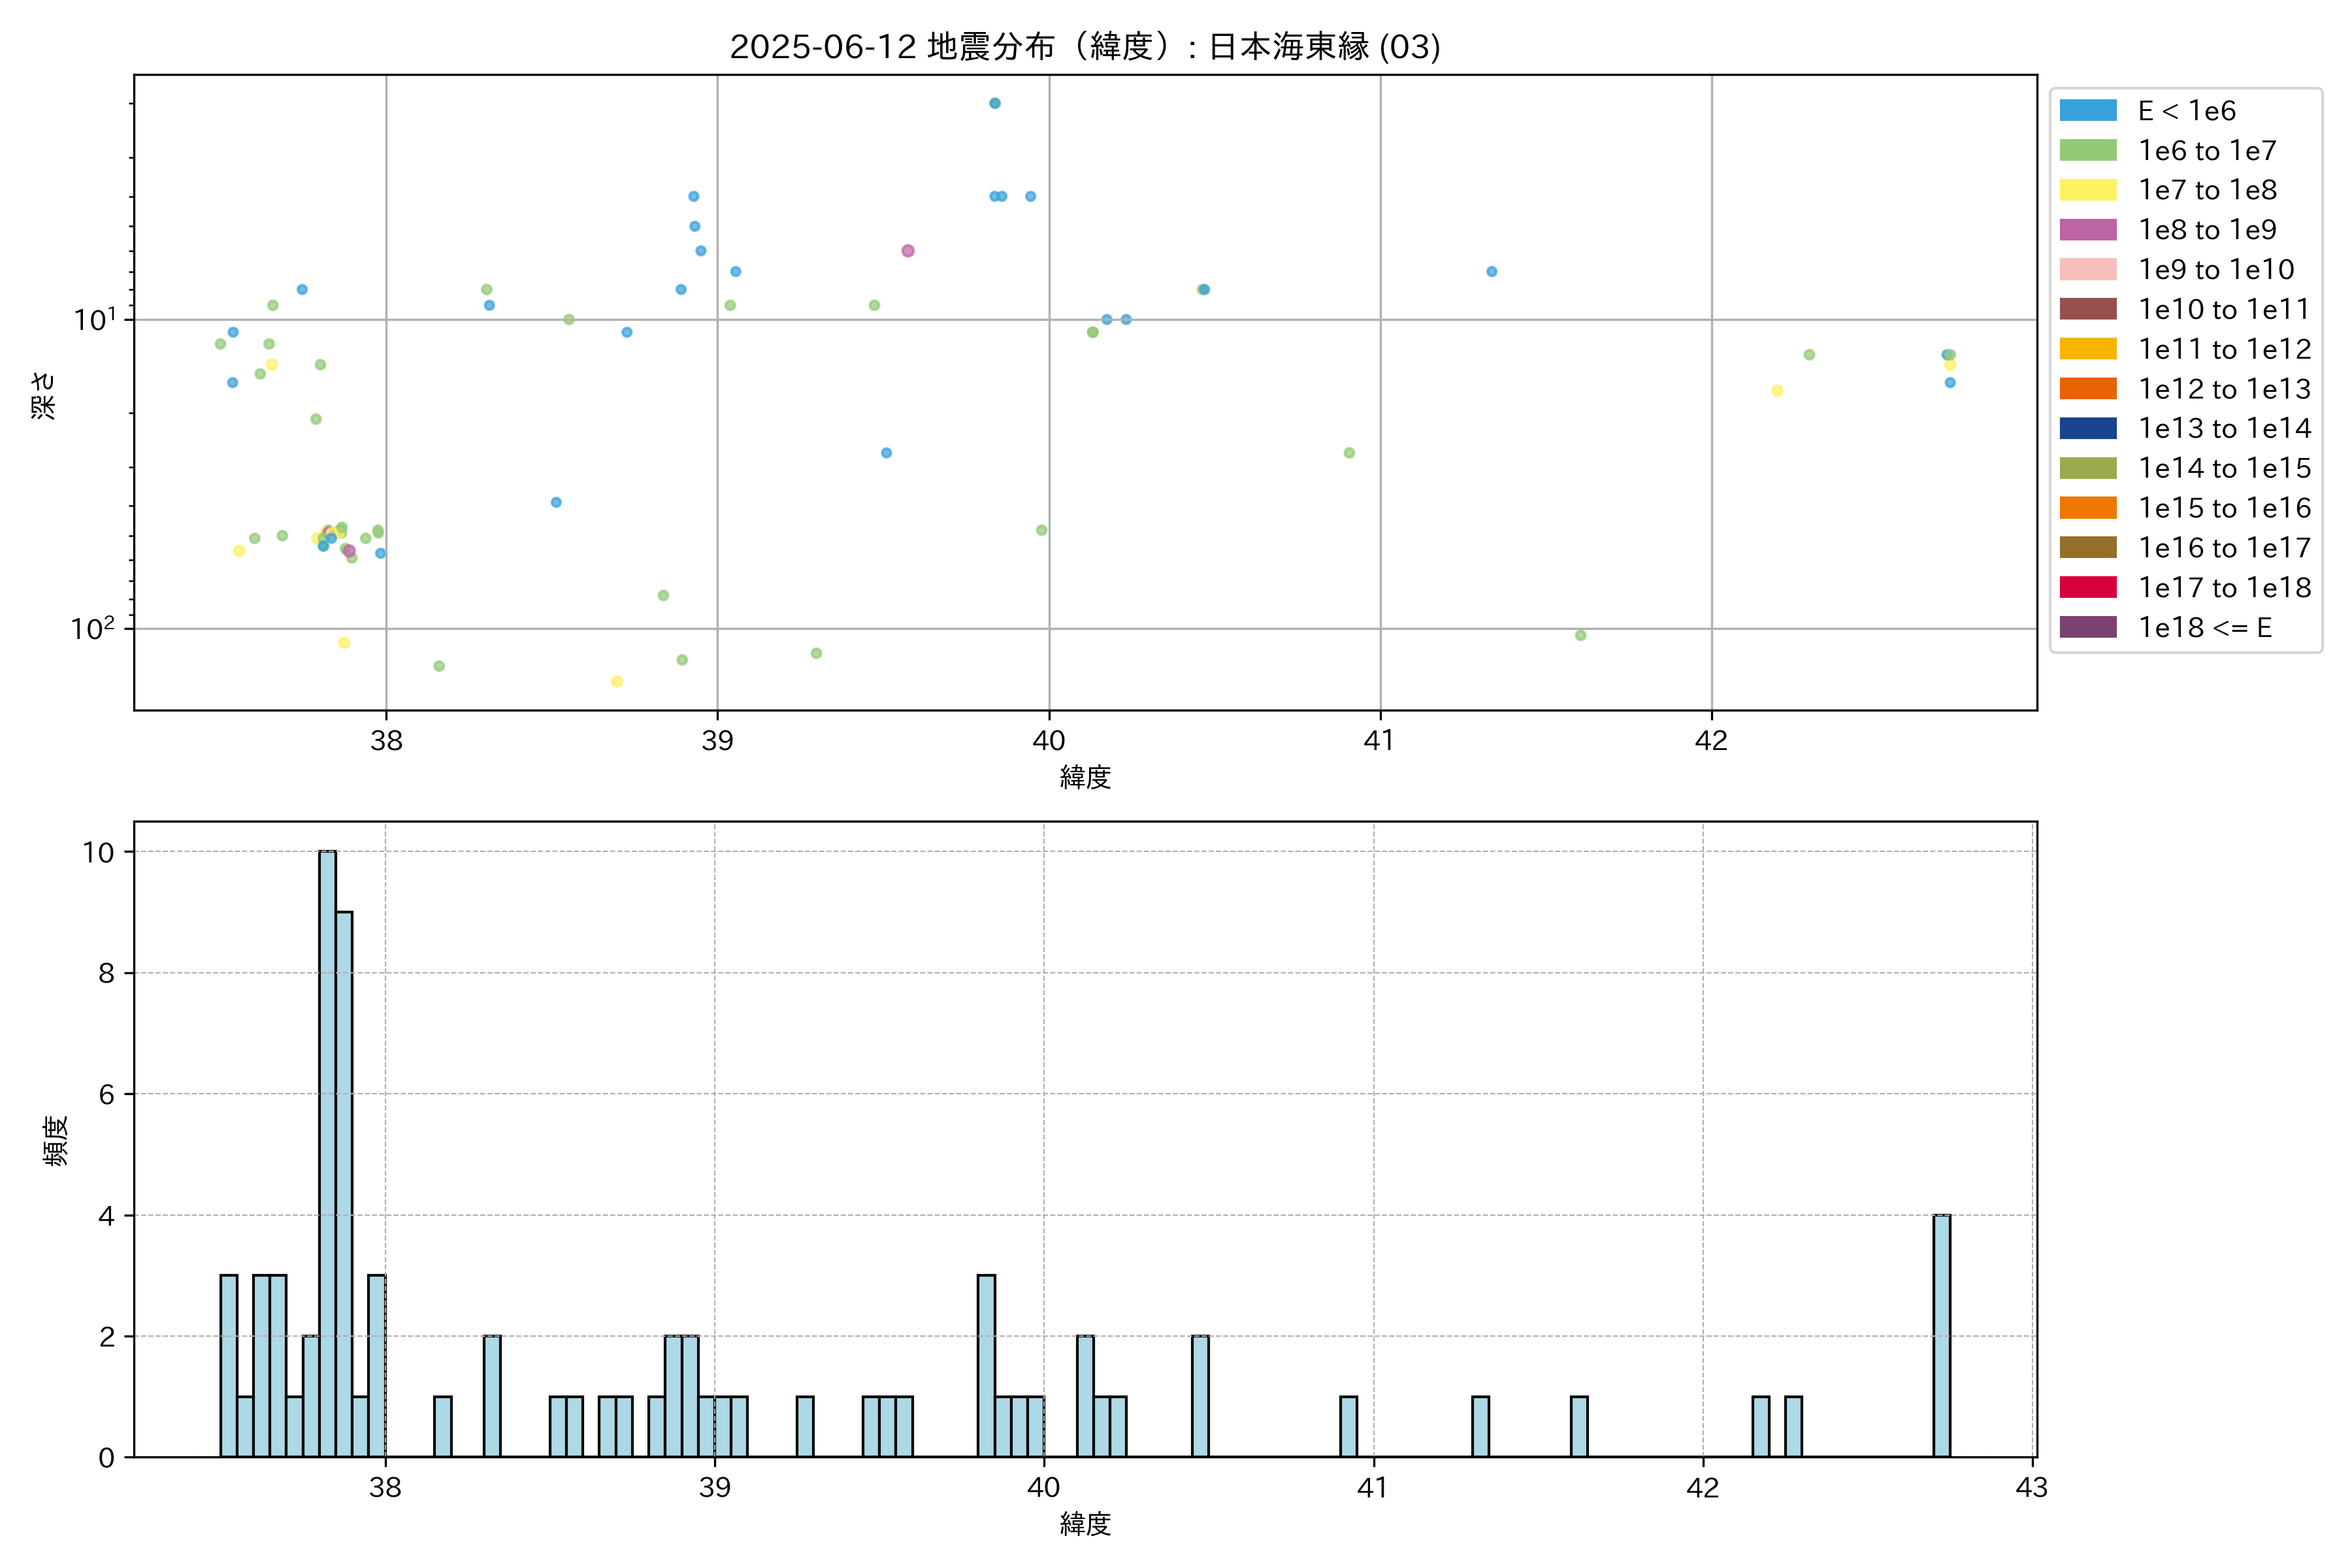This screenshot has width=2352, height=1568.
Task: Click the 1e10 to 1e11 legend label
Action: click(2223, 310)
